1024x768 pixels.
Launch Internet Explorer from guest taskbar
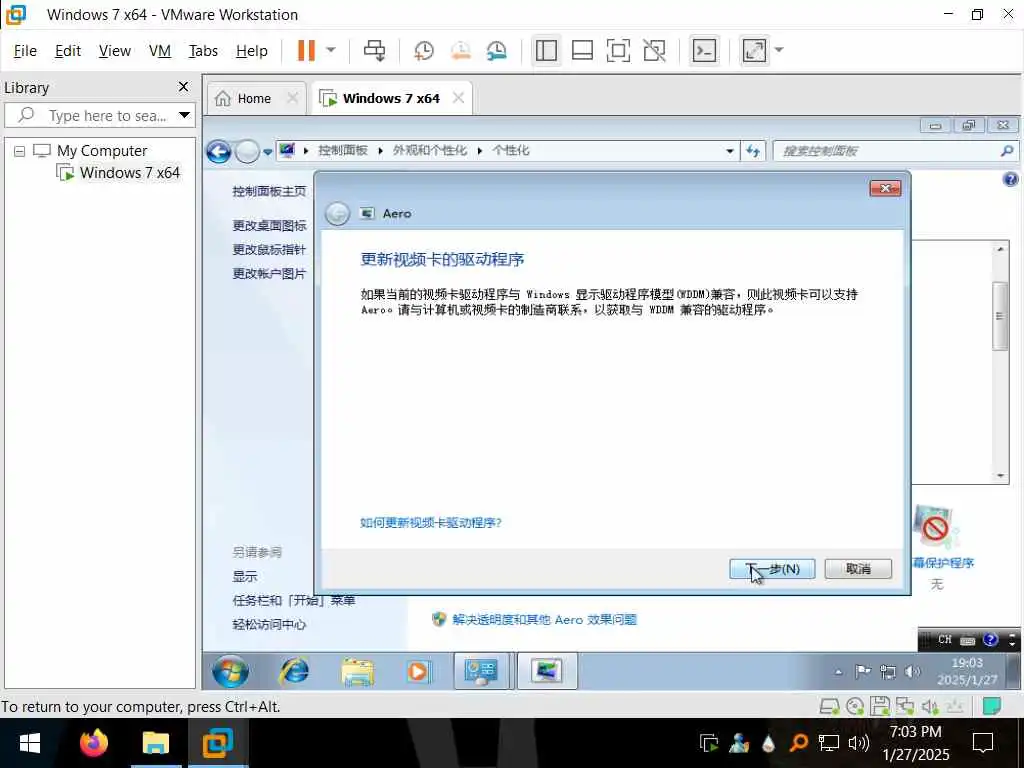tap(295, 671)
